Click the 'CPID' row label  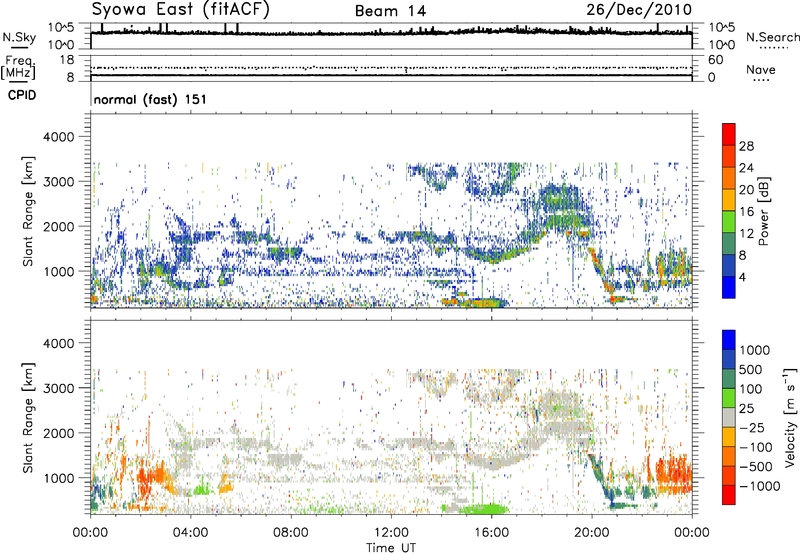tap(22, 95)
